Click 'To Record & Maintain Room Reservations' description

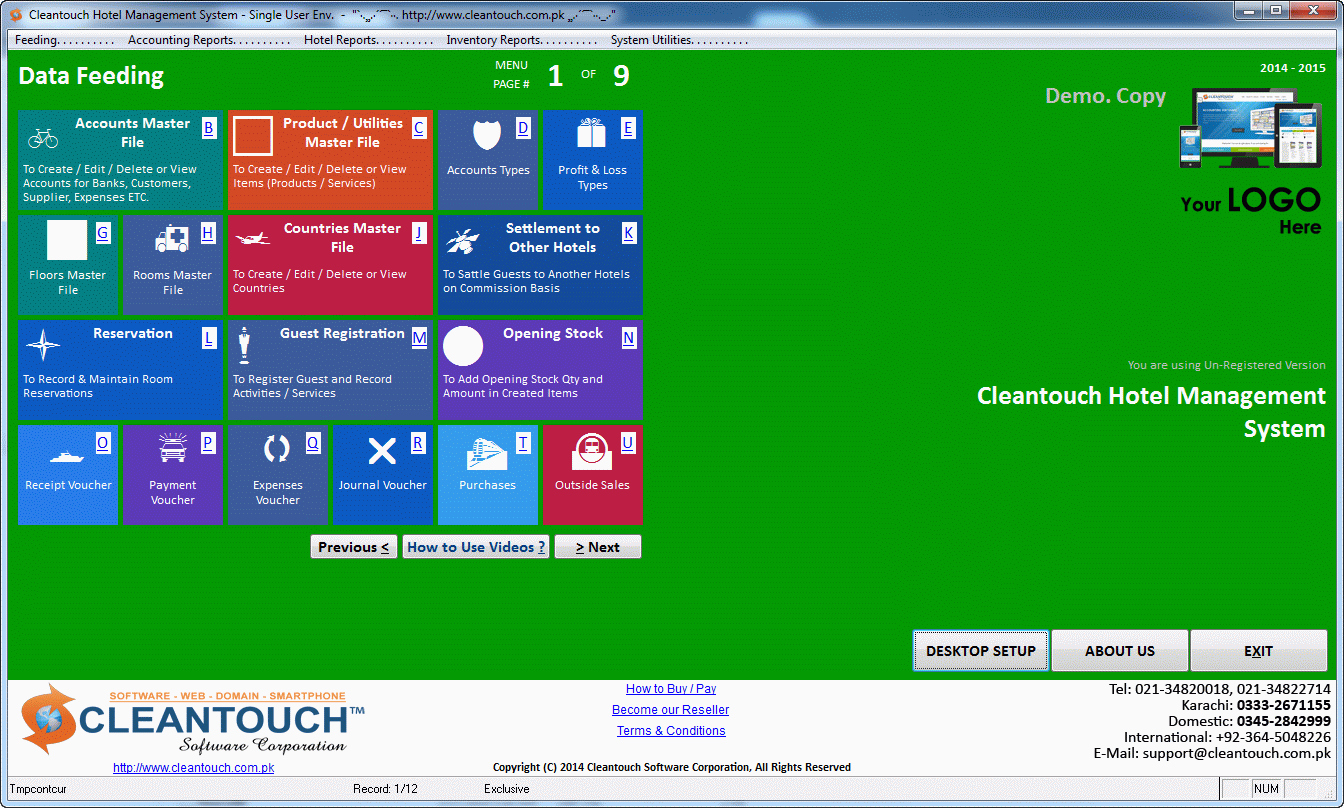click(x=98, y=386)
